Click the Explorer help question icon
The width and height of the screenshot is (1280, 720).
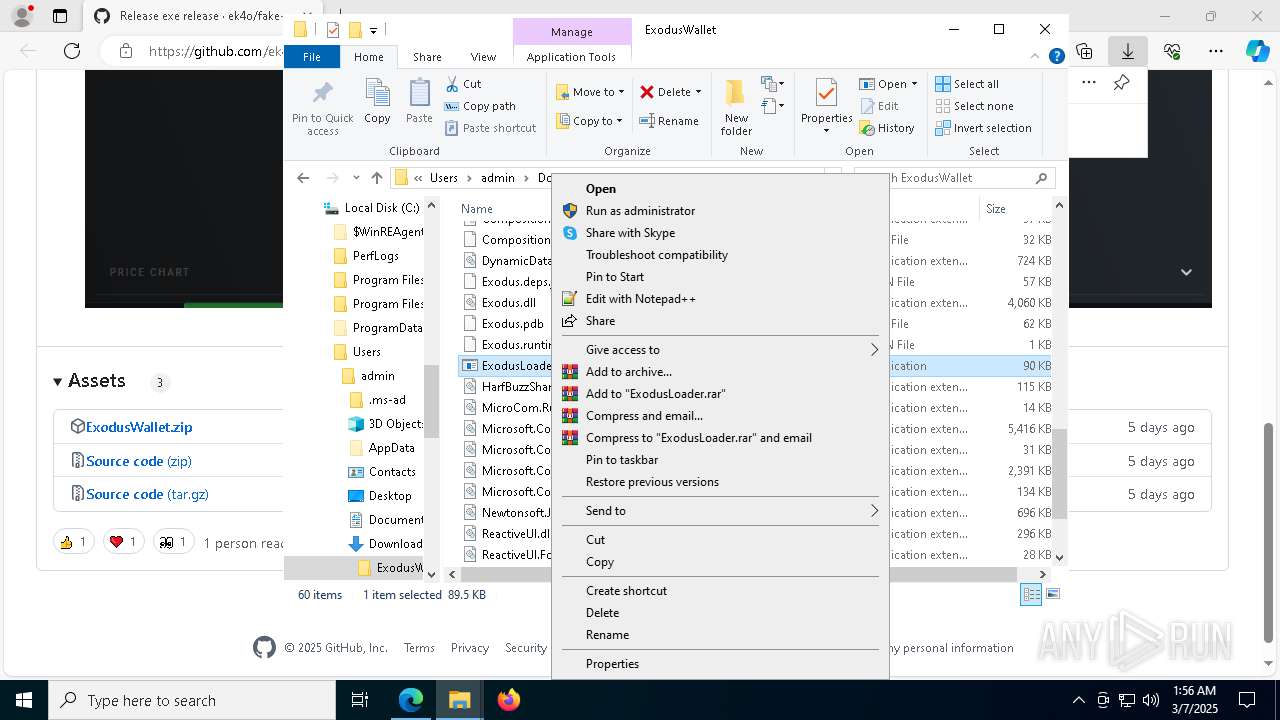(x=1056, y=57)
